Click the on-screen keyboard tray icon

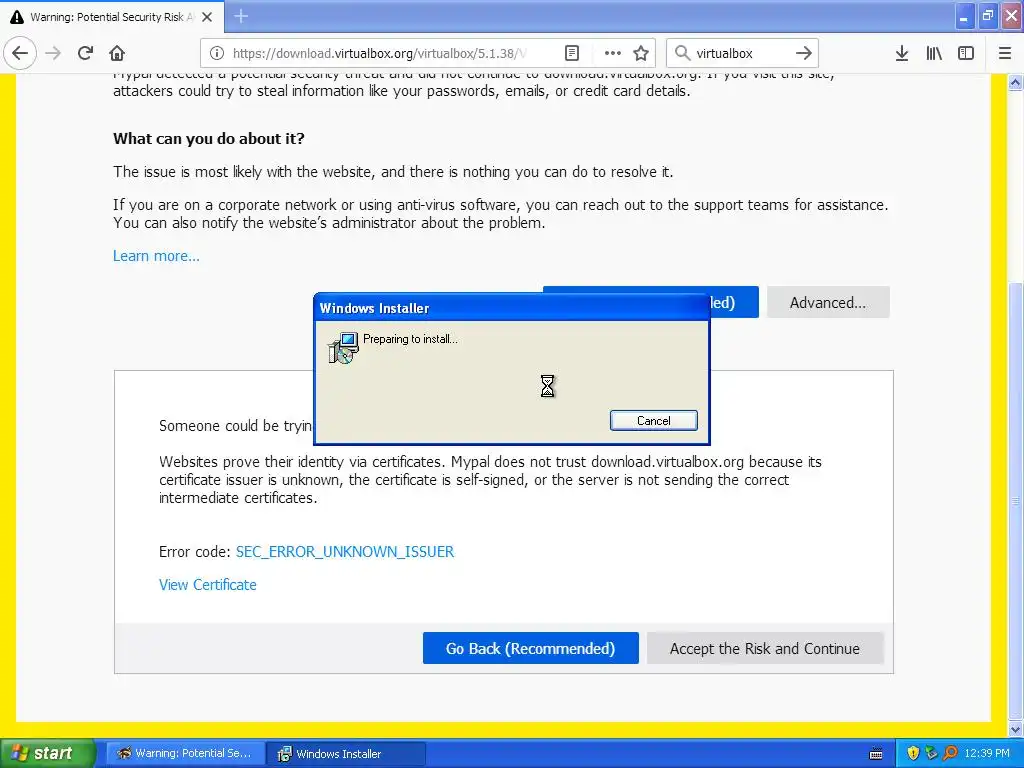[x=876, y=754]
